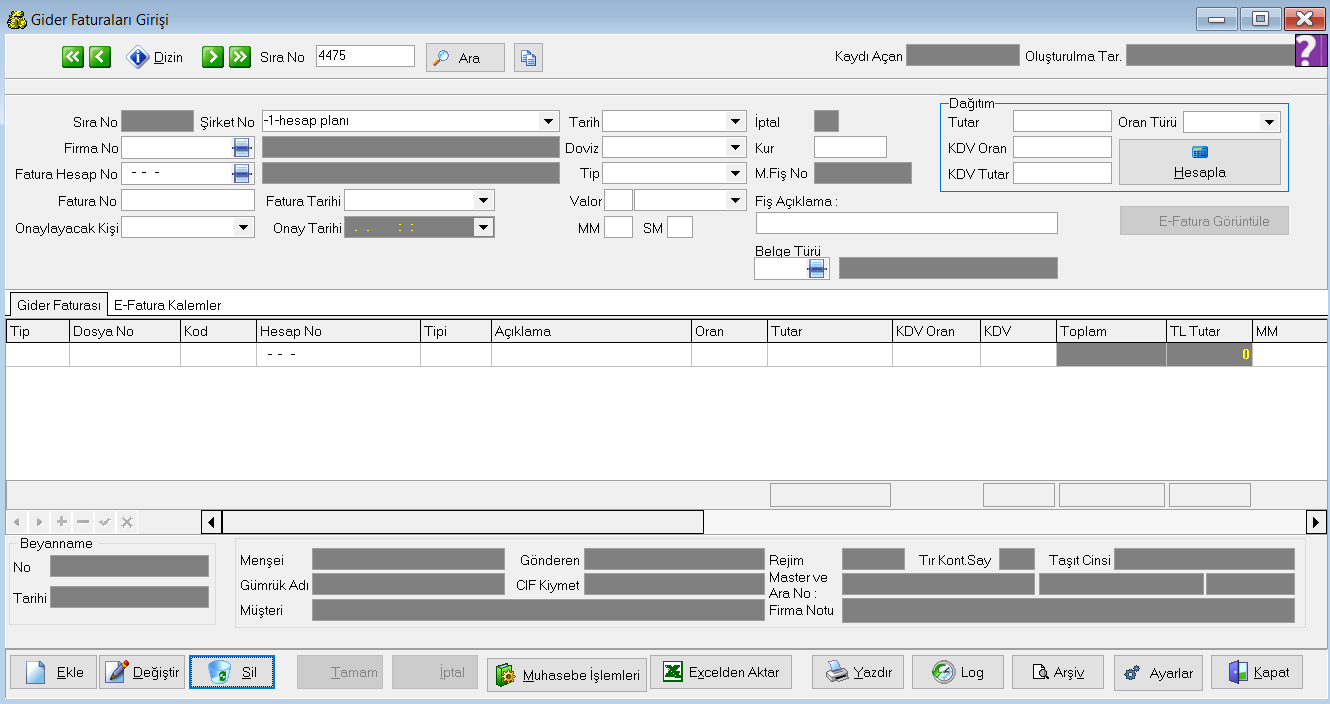Viewport: 1330px width, 704px height.
Task: Click Toplam column header
Action: 1111,331
